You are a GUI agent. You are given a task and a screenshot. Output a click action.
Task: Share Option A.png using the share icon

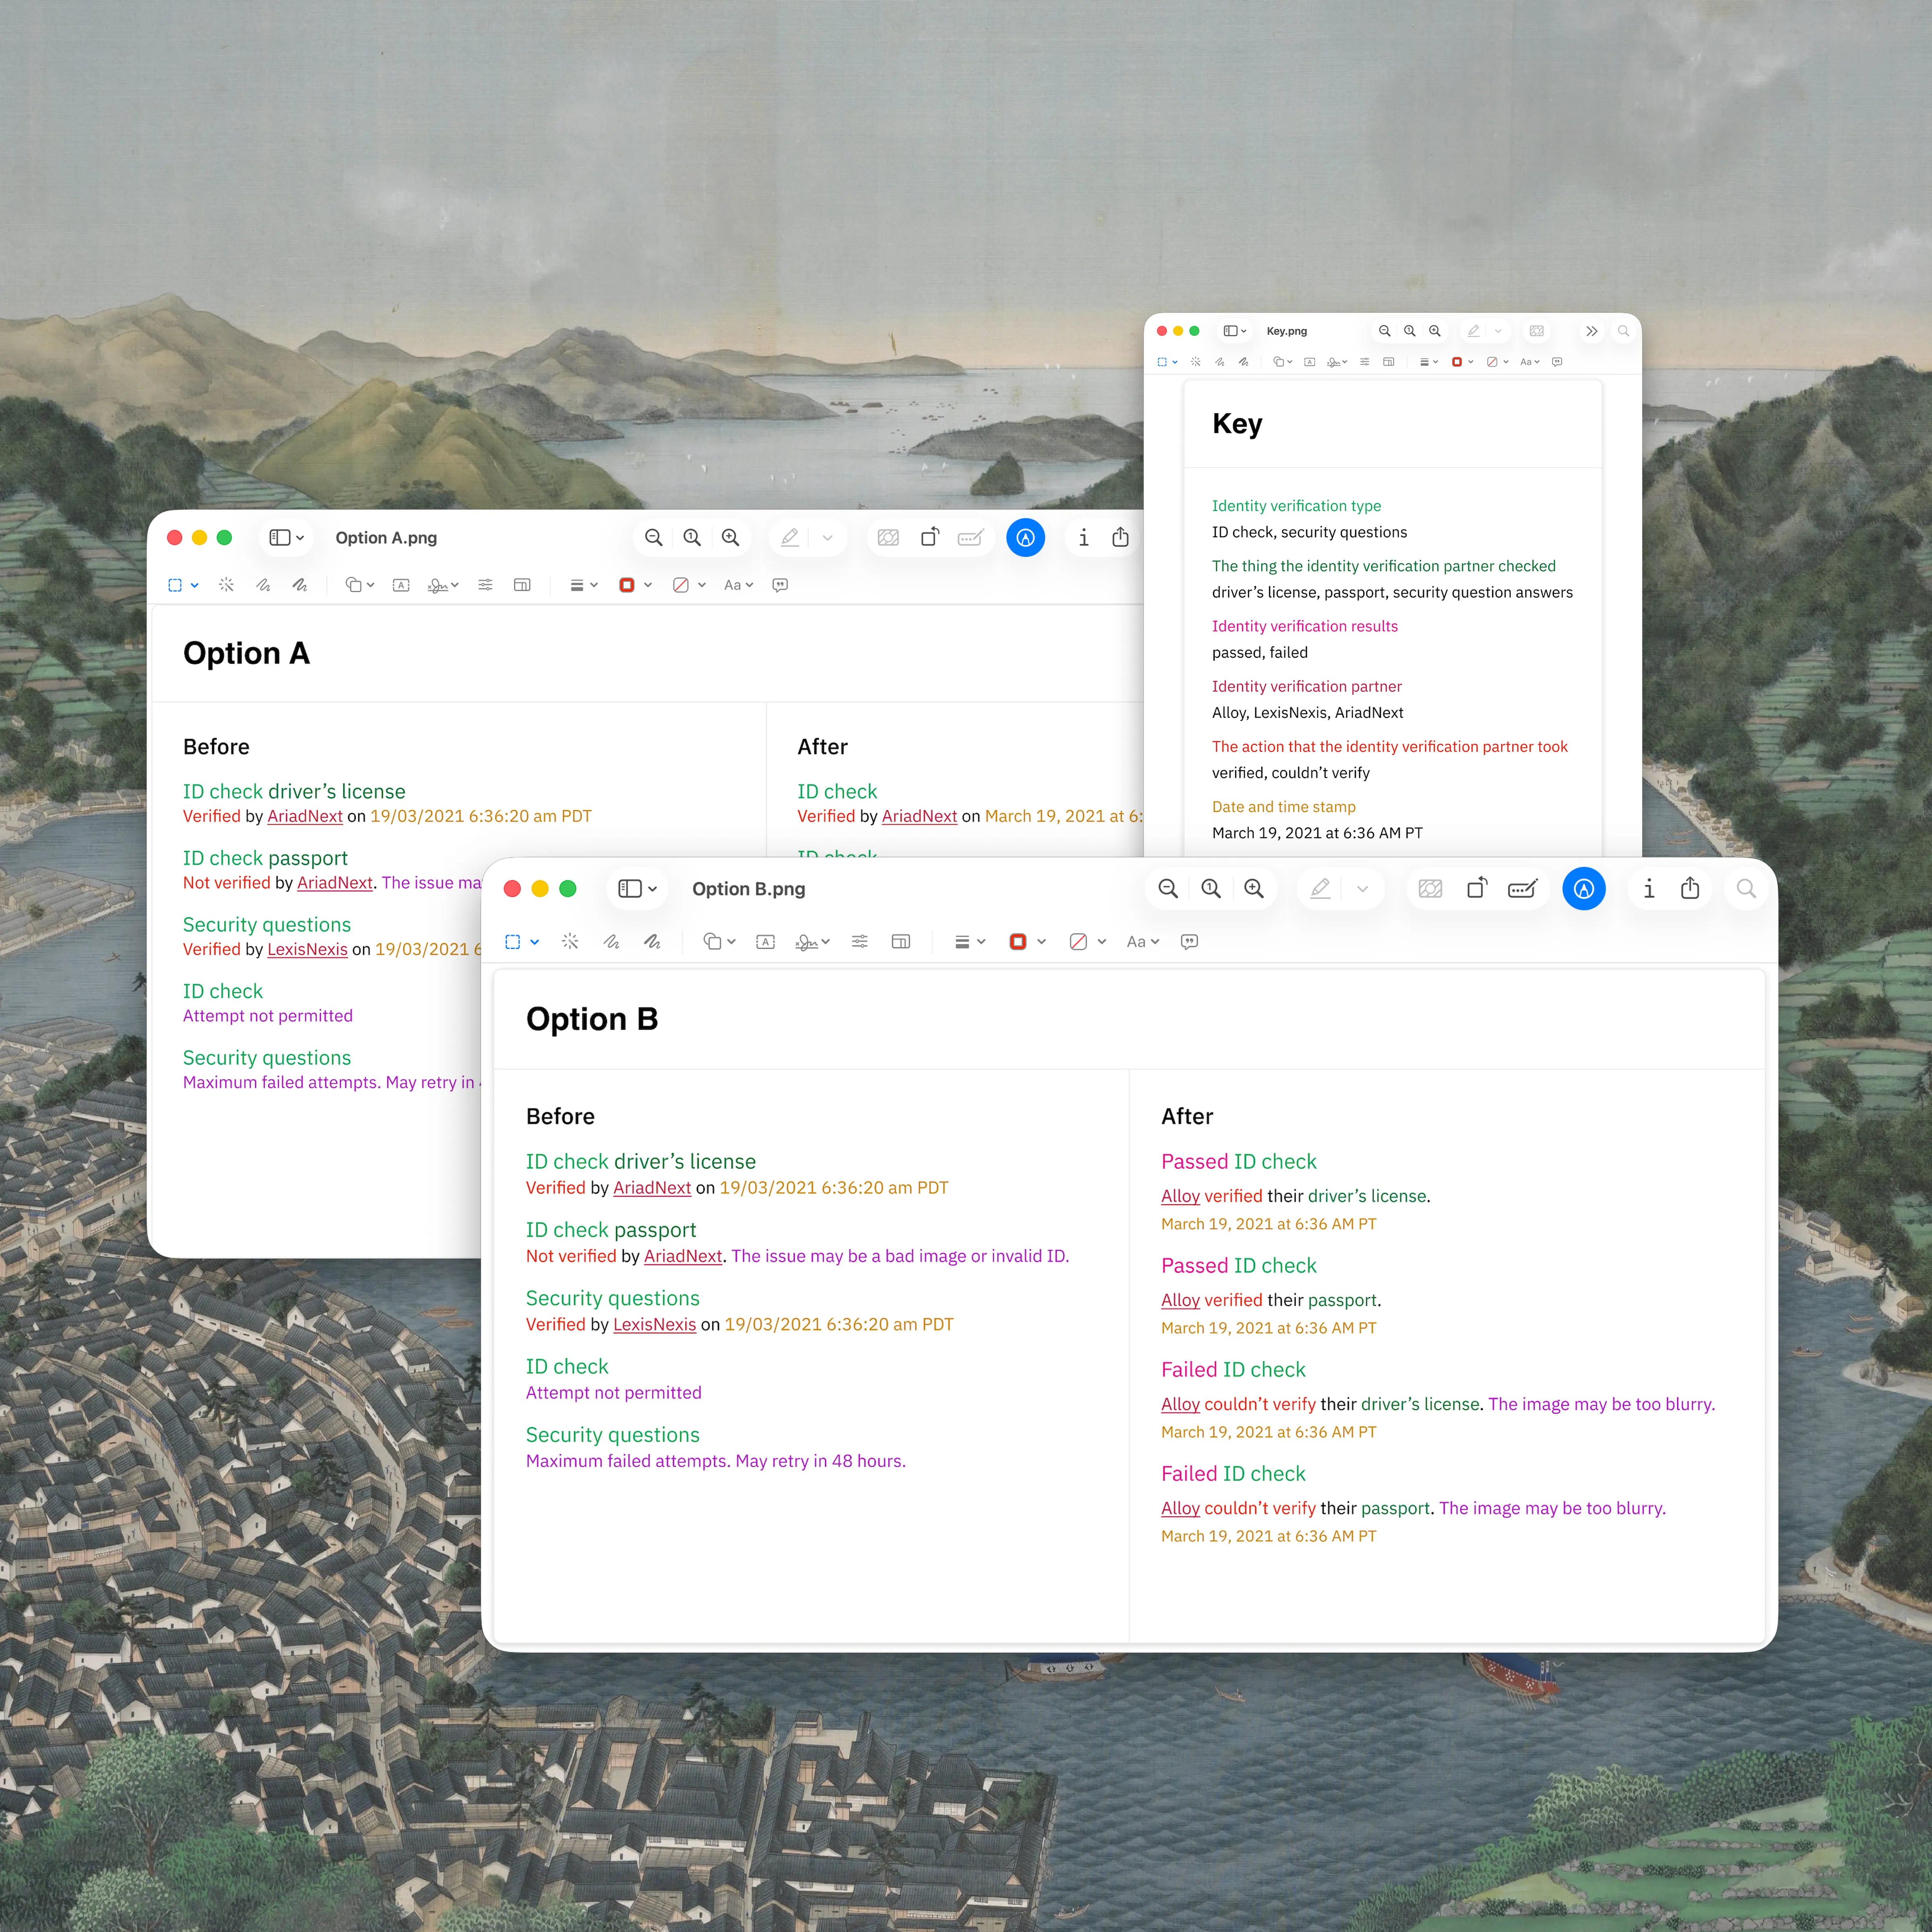coord(1120,537)
